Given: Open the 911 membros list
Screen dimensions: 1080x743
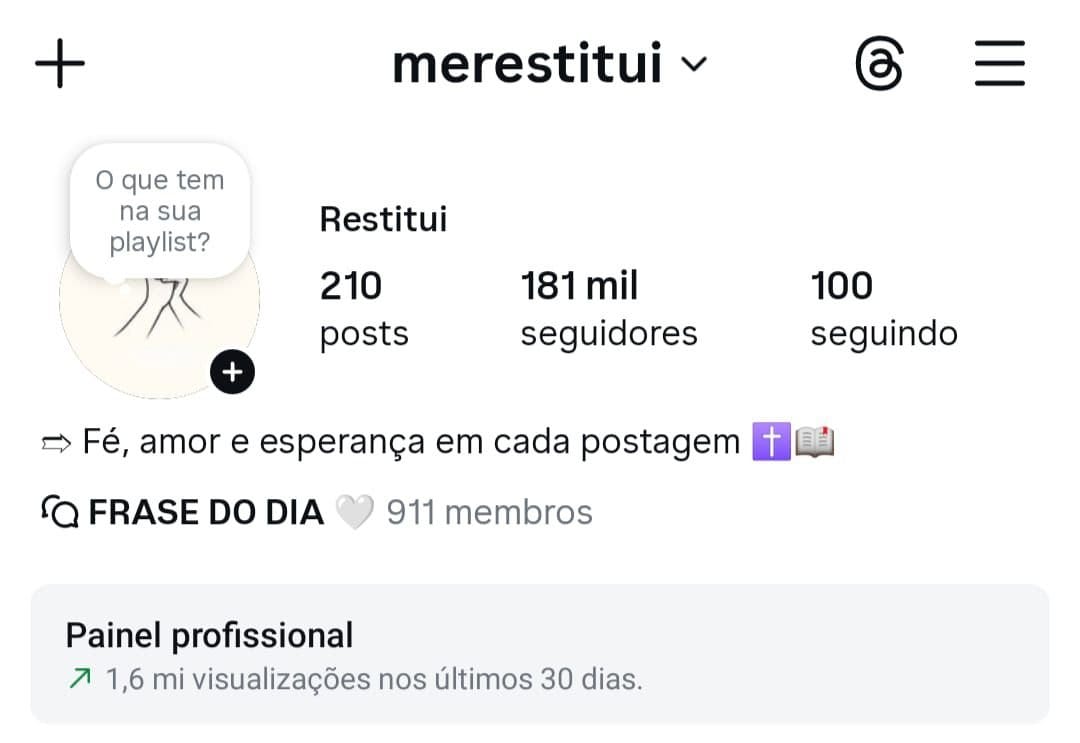Looking at the screenshot, I should click(489, 511).
